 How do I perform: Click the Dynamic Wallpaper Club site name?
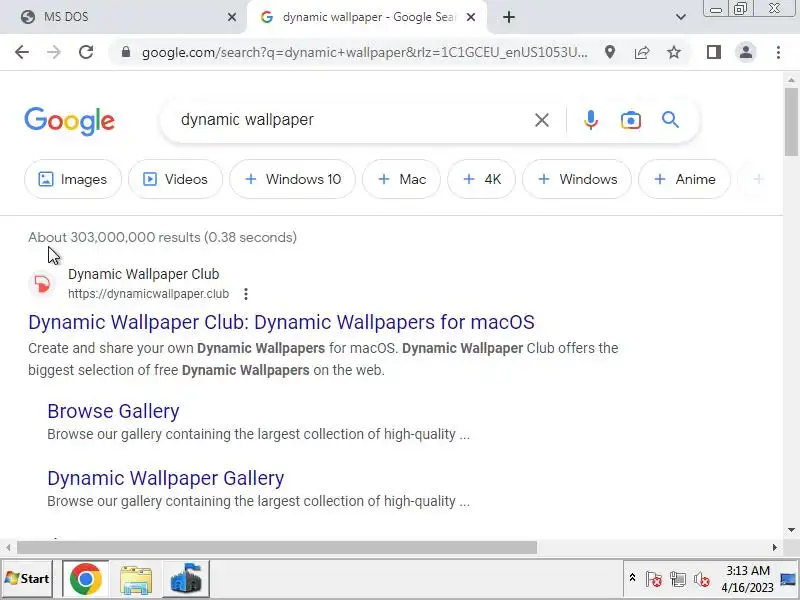click(x=143, y=274)
